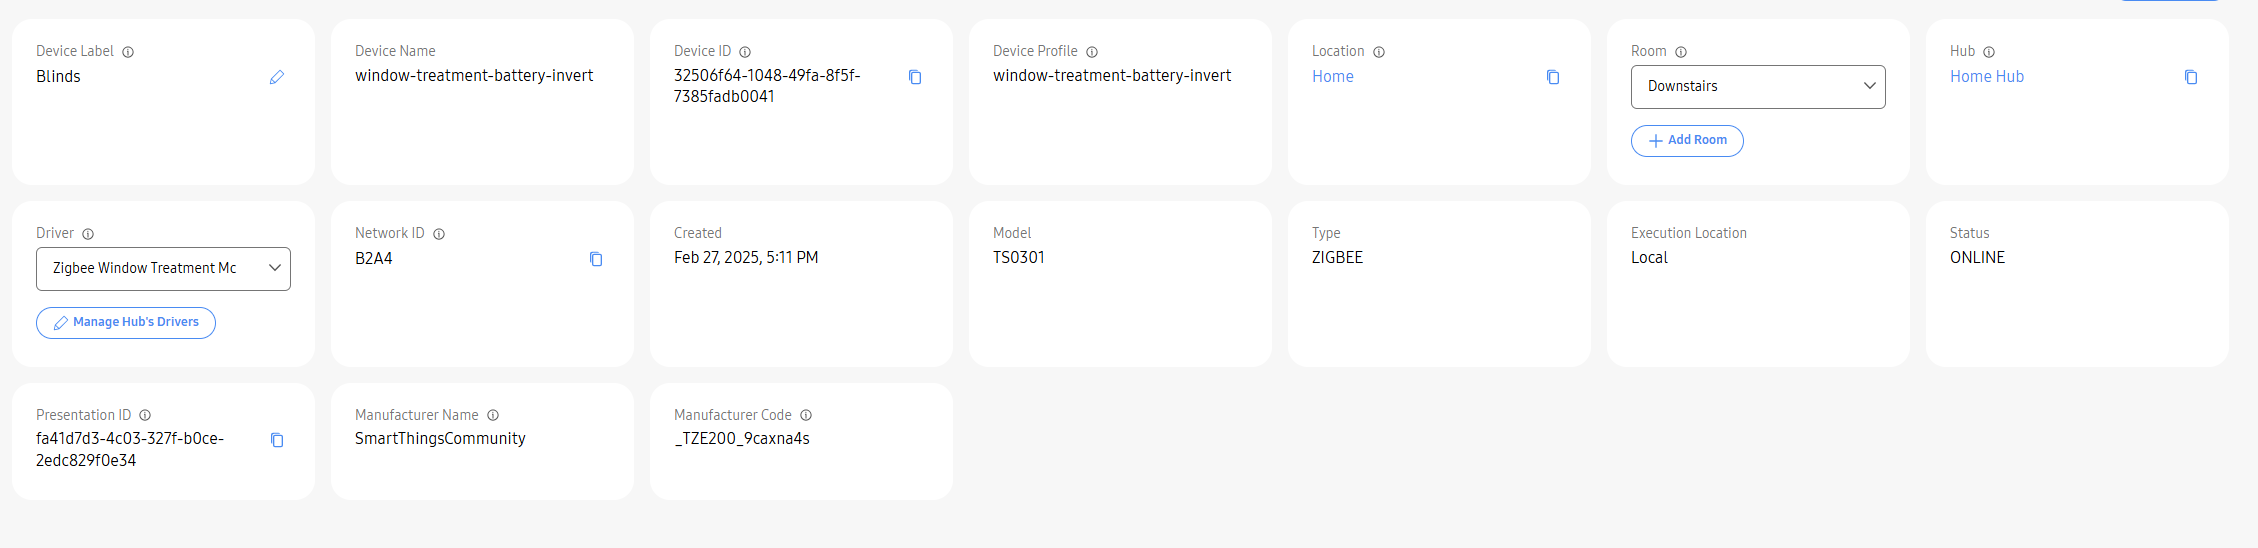This screenshot has height=548, width=2258.
Task: Copy the Device ID value
Action: (915, 77)
